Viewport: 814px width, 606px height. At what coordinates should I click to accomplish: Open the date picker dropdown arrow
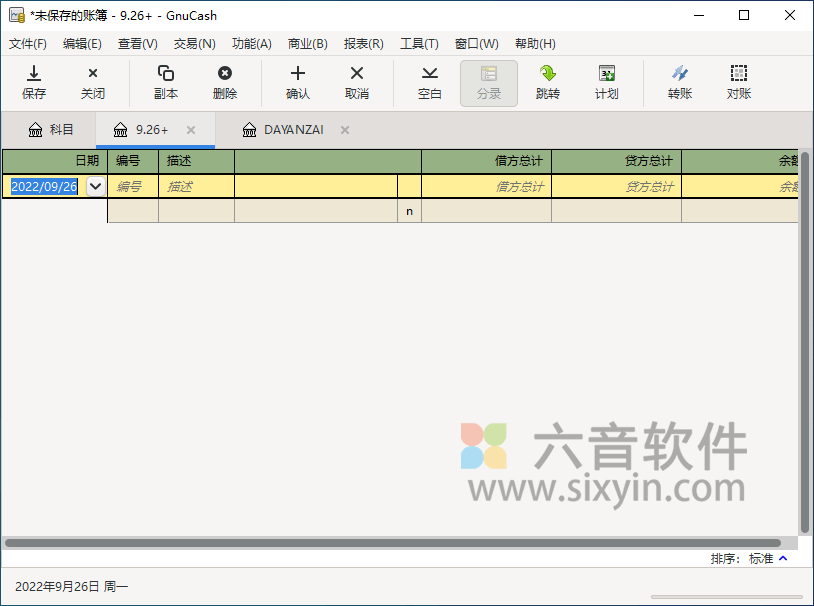95,186
